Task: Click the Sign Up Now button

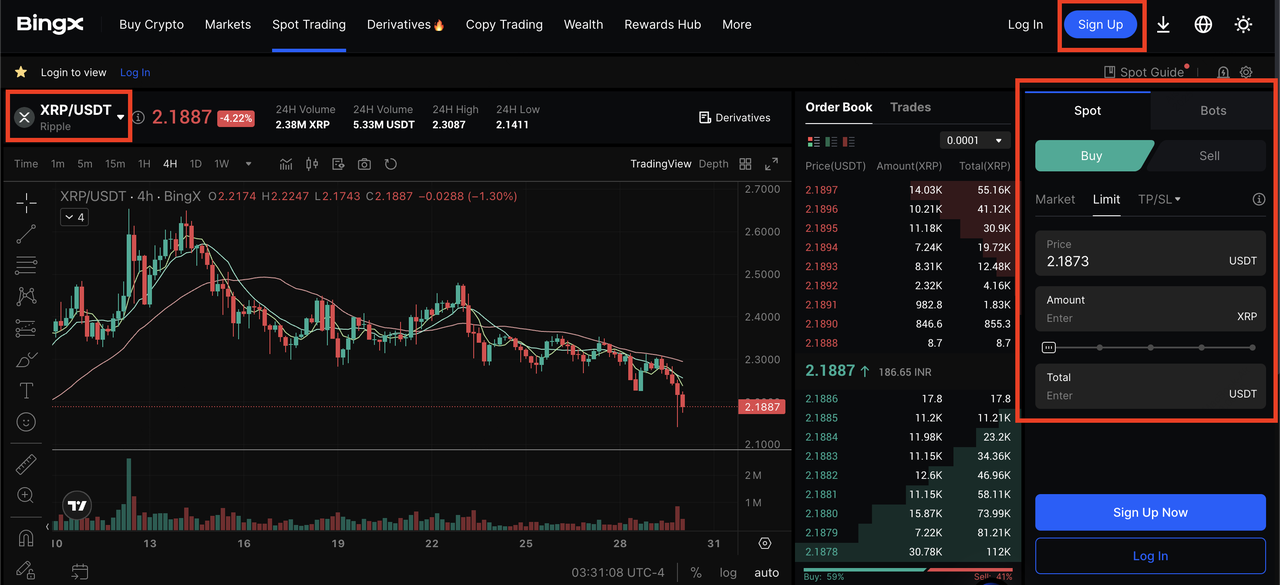Action: 1150,512
